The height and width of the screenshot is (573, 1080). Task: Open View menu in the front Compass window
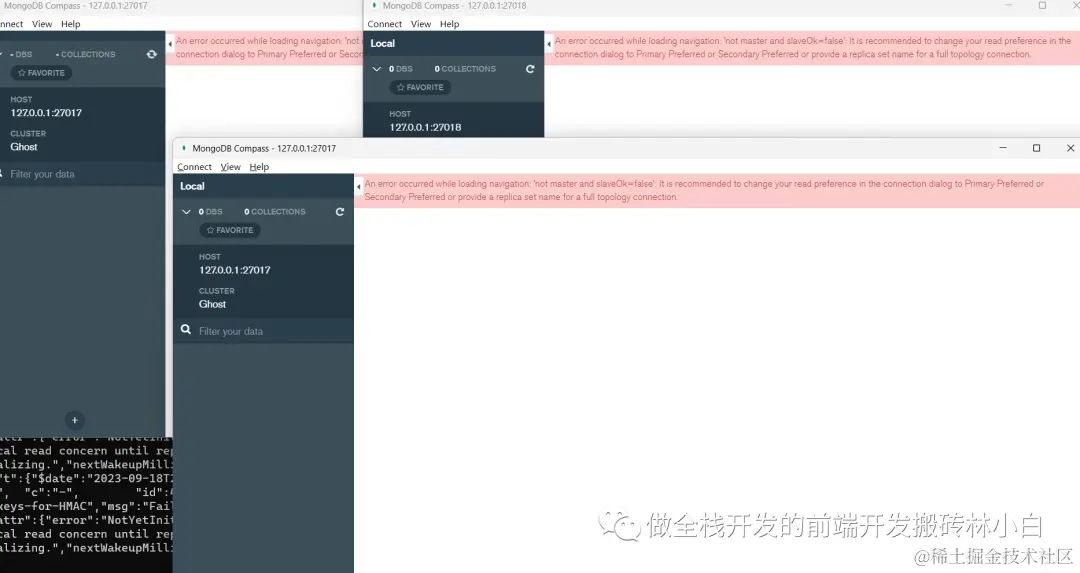pyautogui.click(x=231, y=167)
